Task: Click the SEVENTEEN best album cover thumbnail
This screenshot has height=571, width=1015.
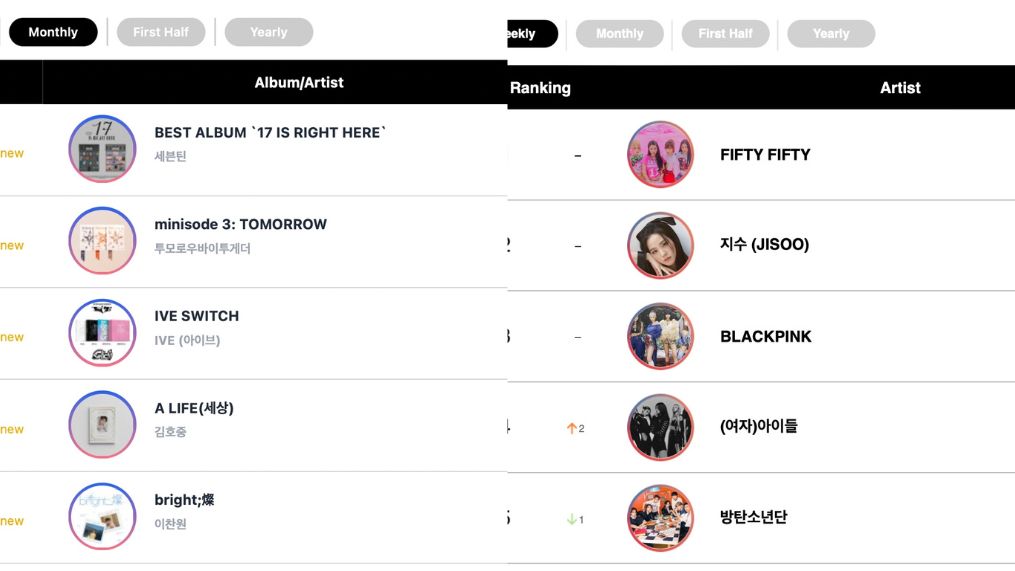Action: [x=102, y=149]
